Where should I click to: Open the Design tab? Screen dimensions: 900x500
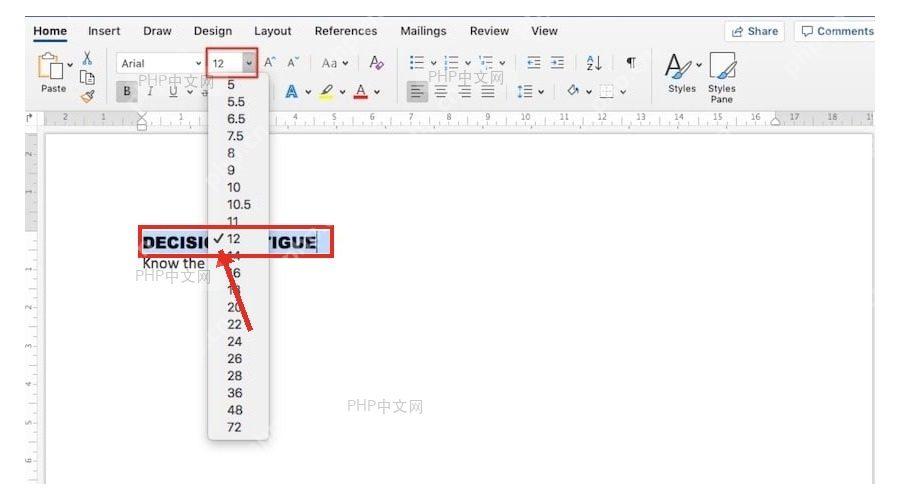pos(213,31)
